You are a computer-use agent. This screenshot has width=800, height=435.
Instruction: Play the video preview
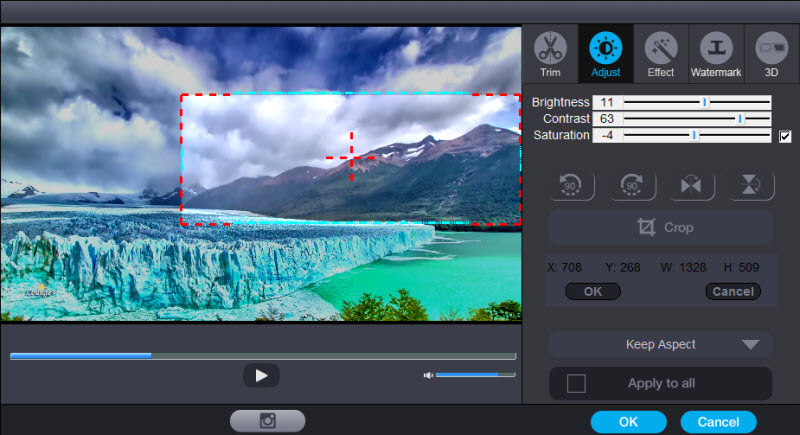[261, 375]
